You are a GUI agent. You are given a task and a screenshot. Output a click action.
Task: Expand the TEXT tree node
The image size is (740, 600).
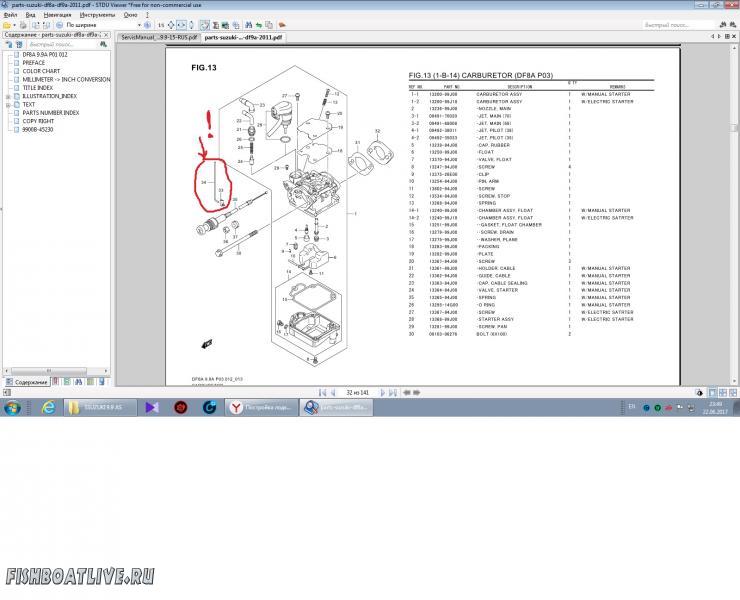pos(8,104)
